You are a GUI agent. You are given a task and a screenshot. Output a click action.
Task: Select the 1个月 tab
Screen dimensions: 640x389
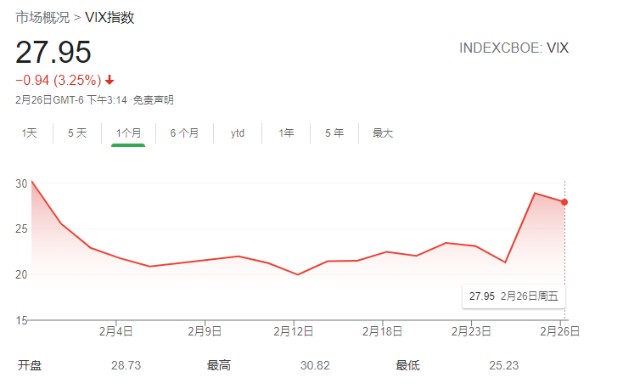tap(128, 133)
